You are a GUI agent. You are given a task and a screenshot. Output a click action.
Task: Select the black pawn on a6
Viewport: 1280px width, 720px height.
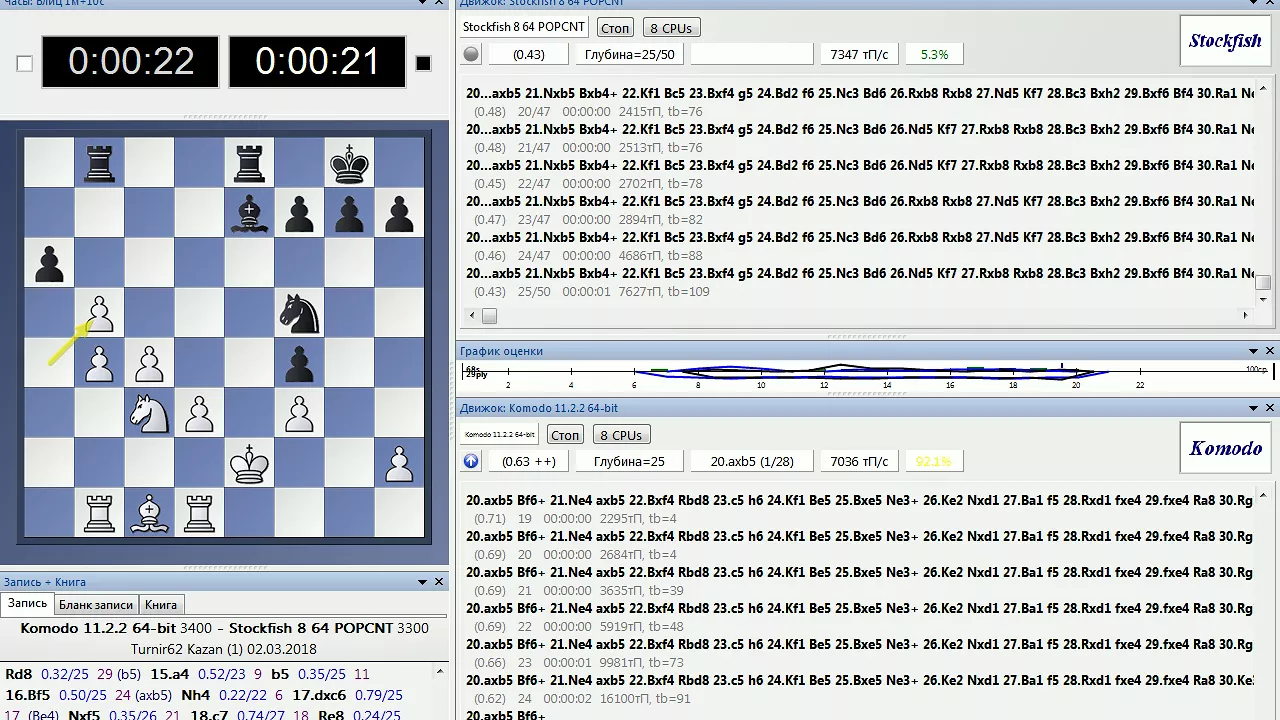[x=49, y=264]
